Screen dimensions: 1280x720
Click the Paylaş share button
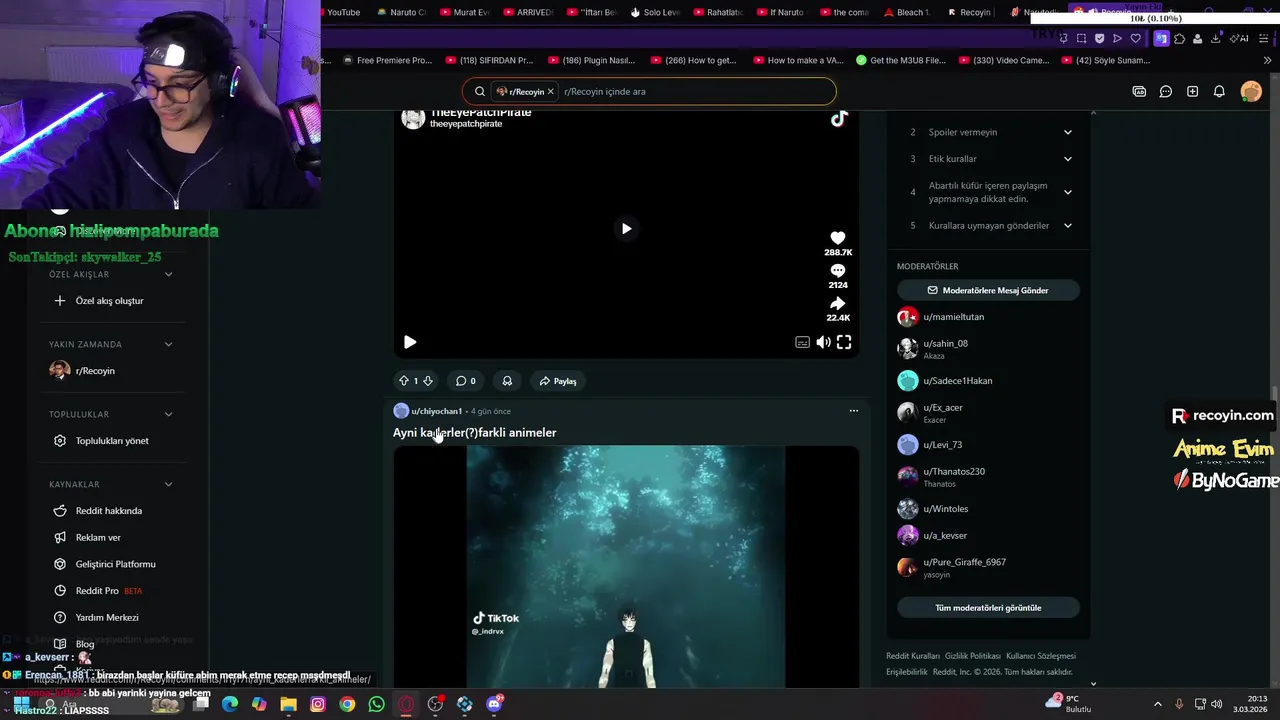point(558,381)
